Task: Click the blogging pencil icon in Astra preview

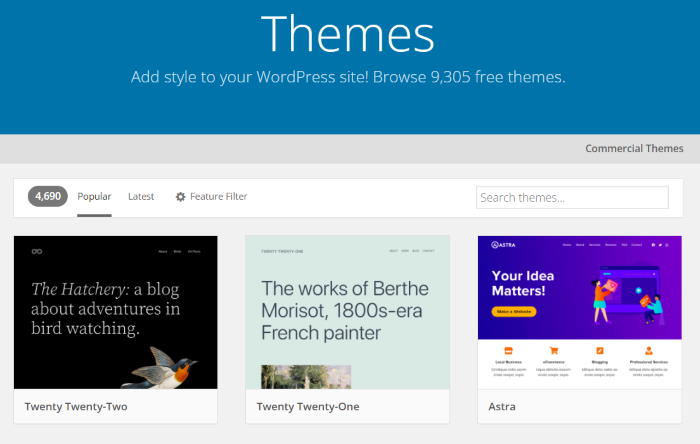Action: point(600,351)
